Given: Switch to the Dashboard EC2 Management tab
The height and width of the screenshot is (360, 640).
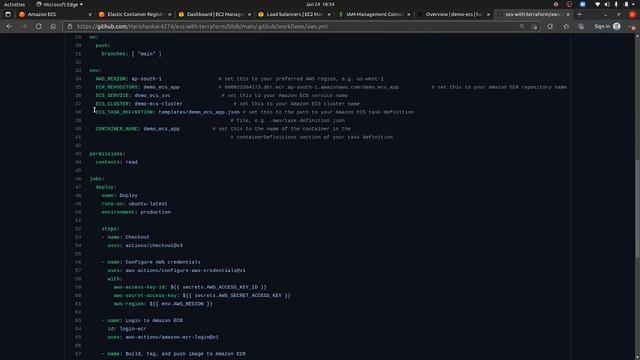Looking at the screenshot, I should [214, 14].
